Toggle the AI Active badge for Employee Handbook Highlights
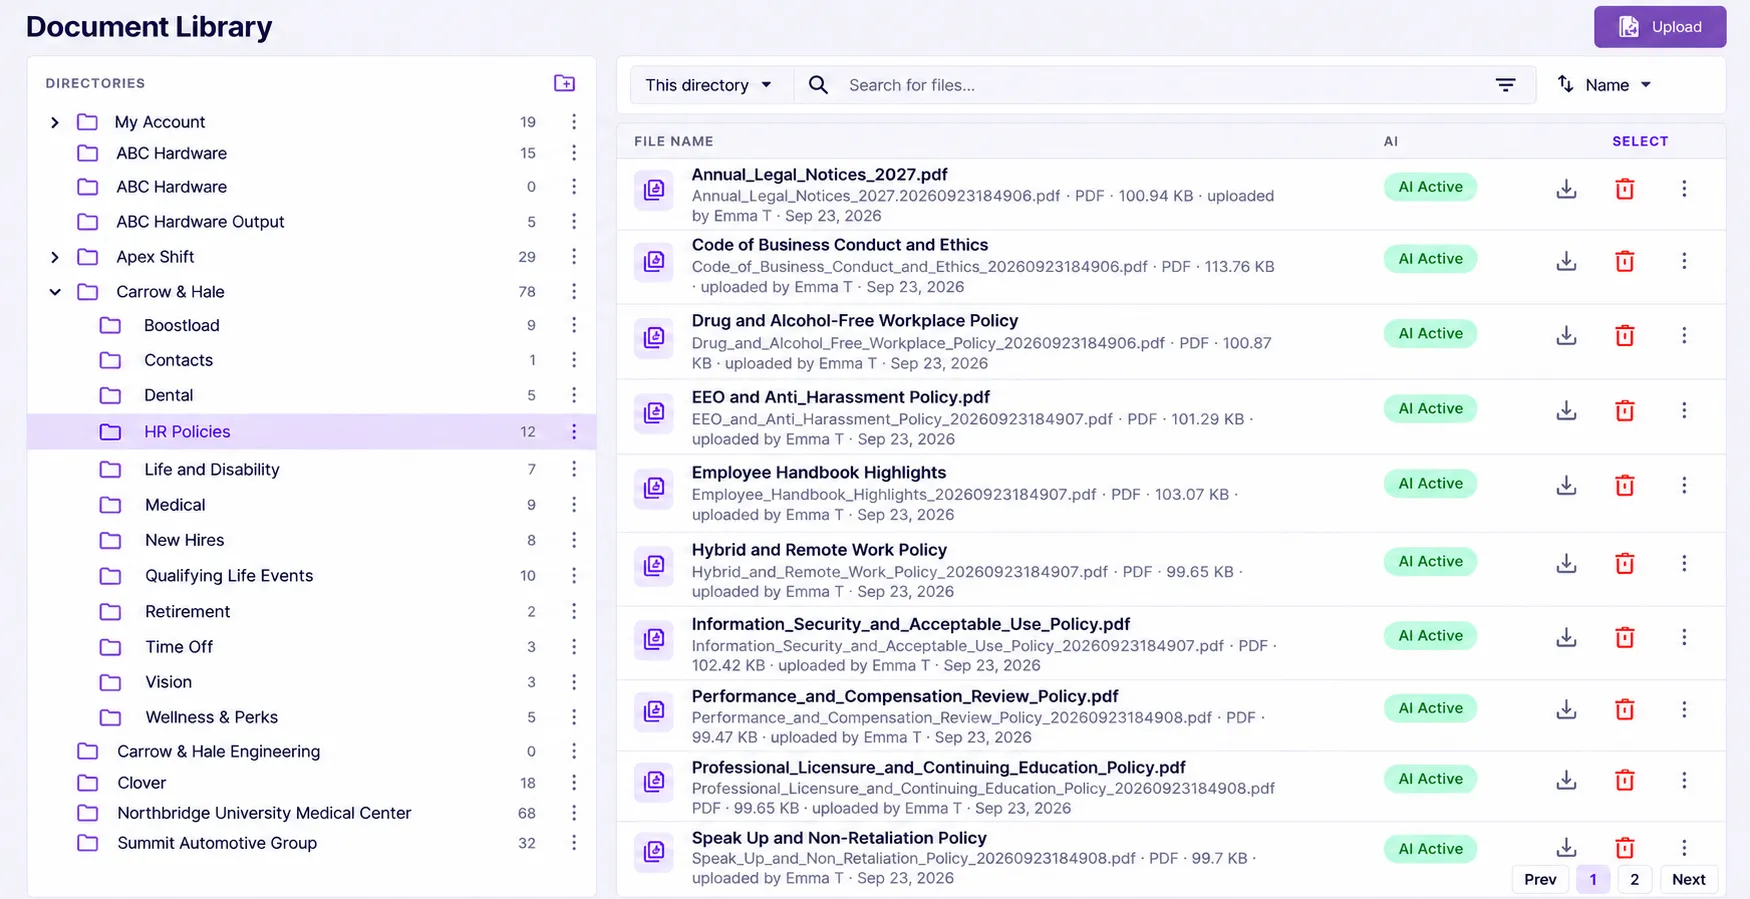This screenshot has width=1750, height=899. 1430,484
